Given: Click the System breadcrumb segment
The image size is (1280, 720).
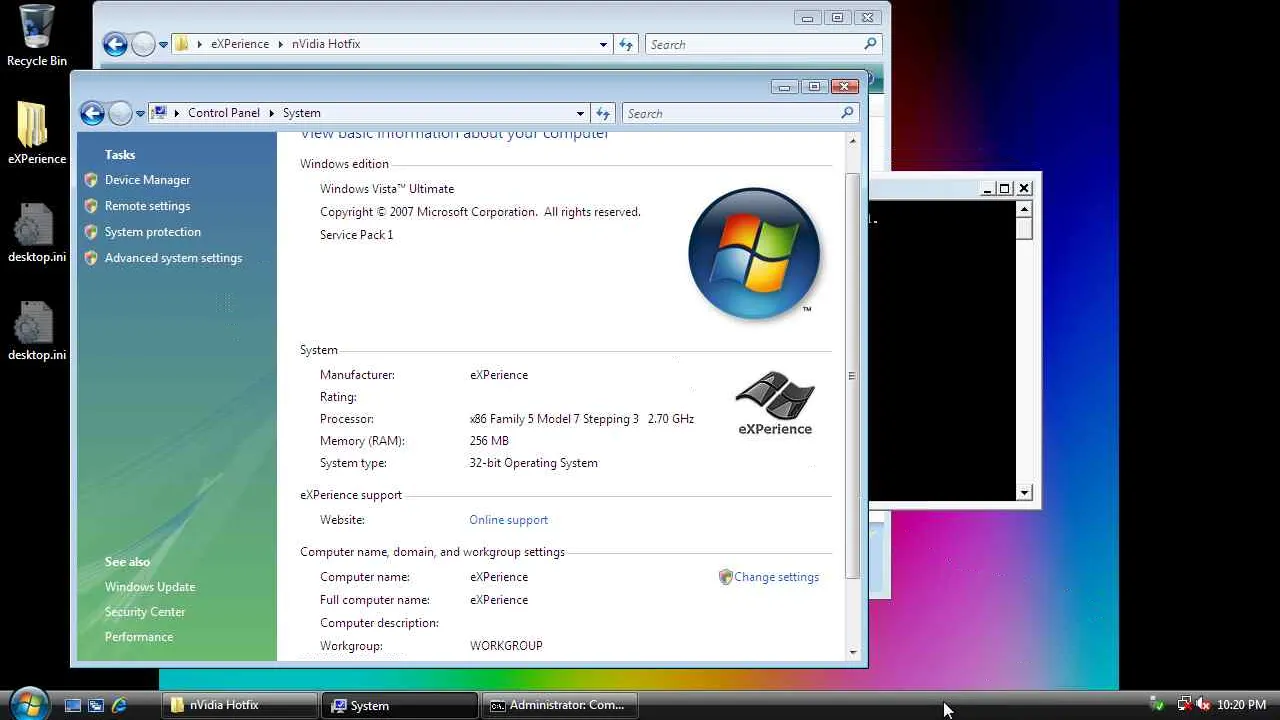Looking at the screenshot, I should pos(301,113).
